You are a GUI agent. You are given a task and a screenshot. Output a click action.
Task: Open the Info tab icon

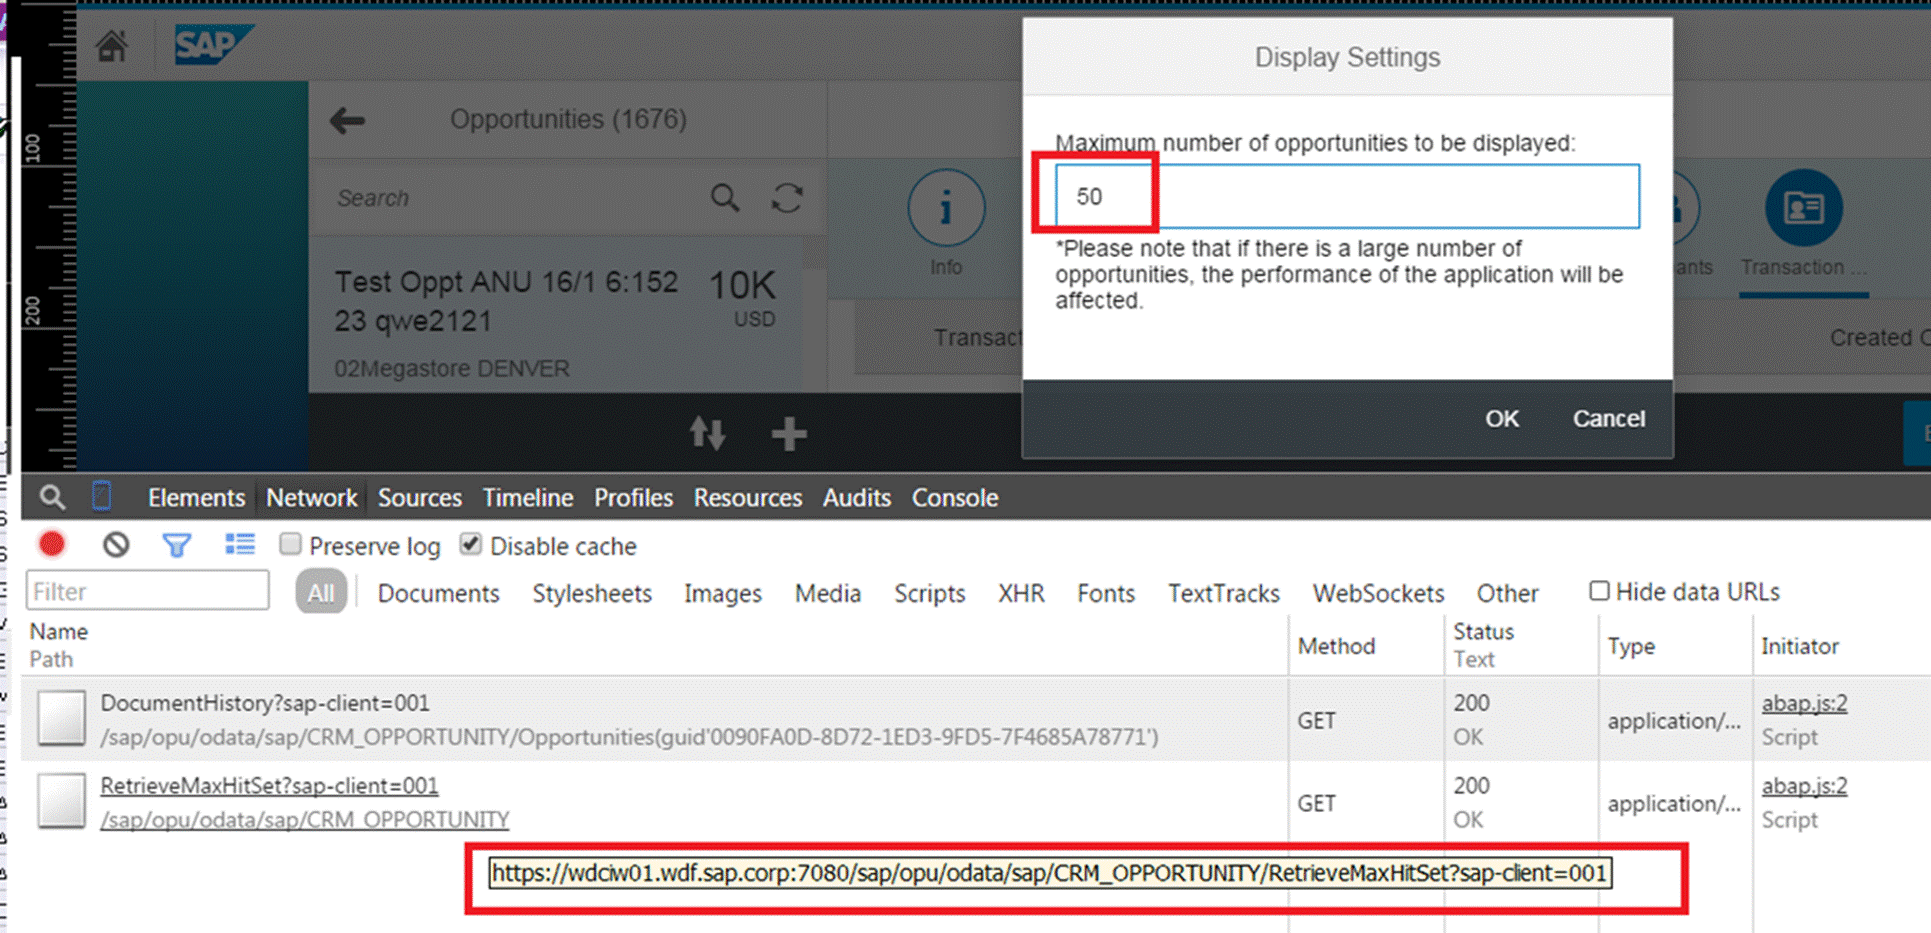coord(946,208)
